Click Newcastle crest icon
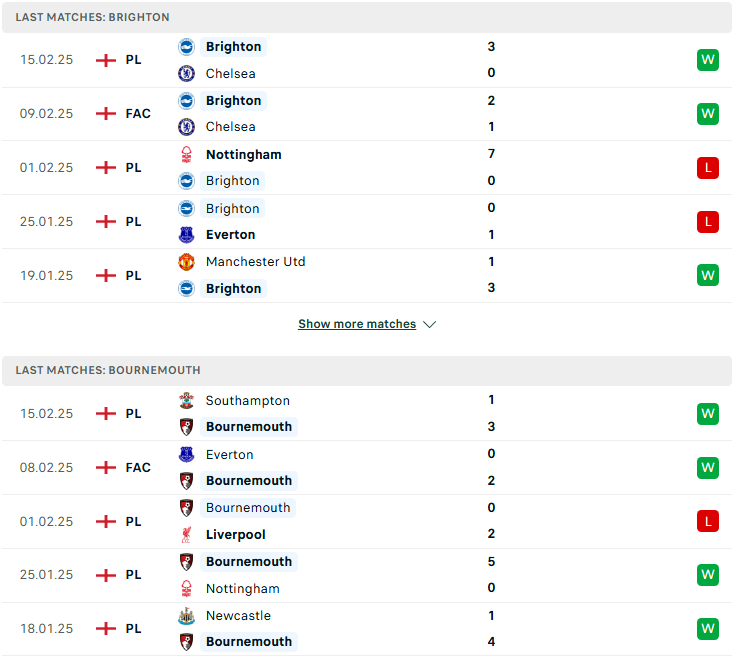 point(188,618)
